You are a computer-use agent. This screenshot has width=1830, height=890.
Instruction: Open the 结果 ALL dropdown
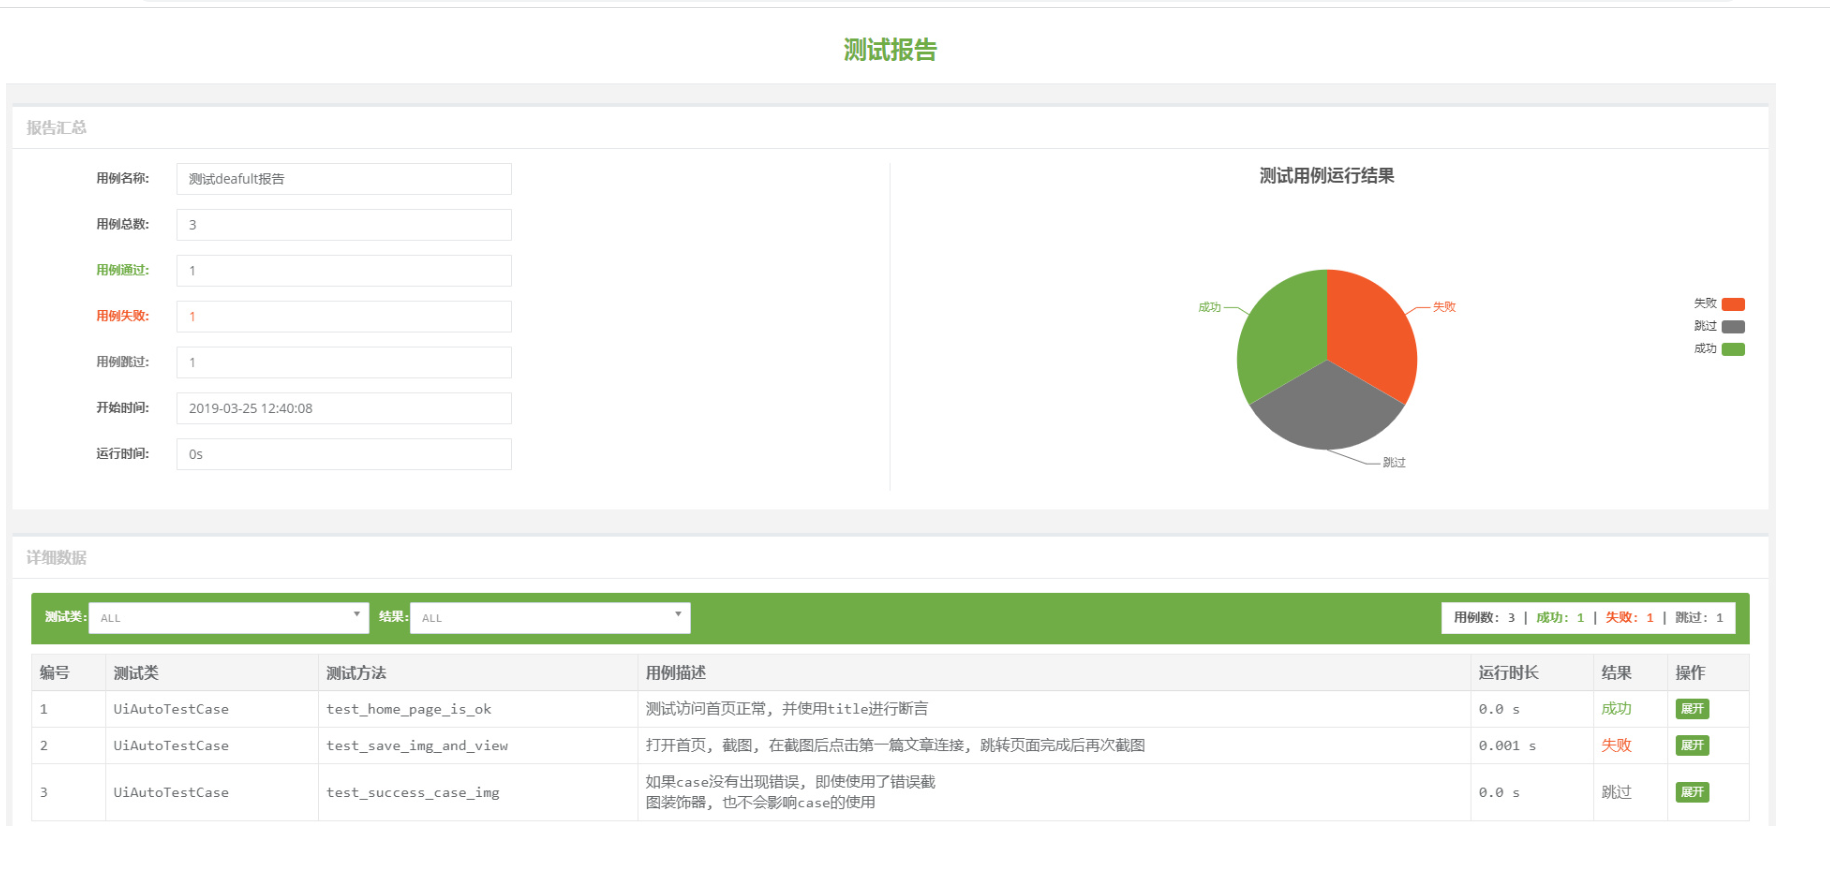[550, 617]
